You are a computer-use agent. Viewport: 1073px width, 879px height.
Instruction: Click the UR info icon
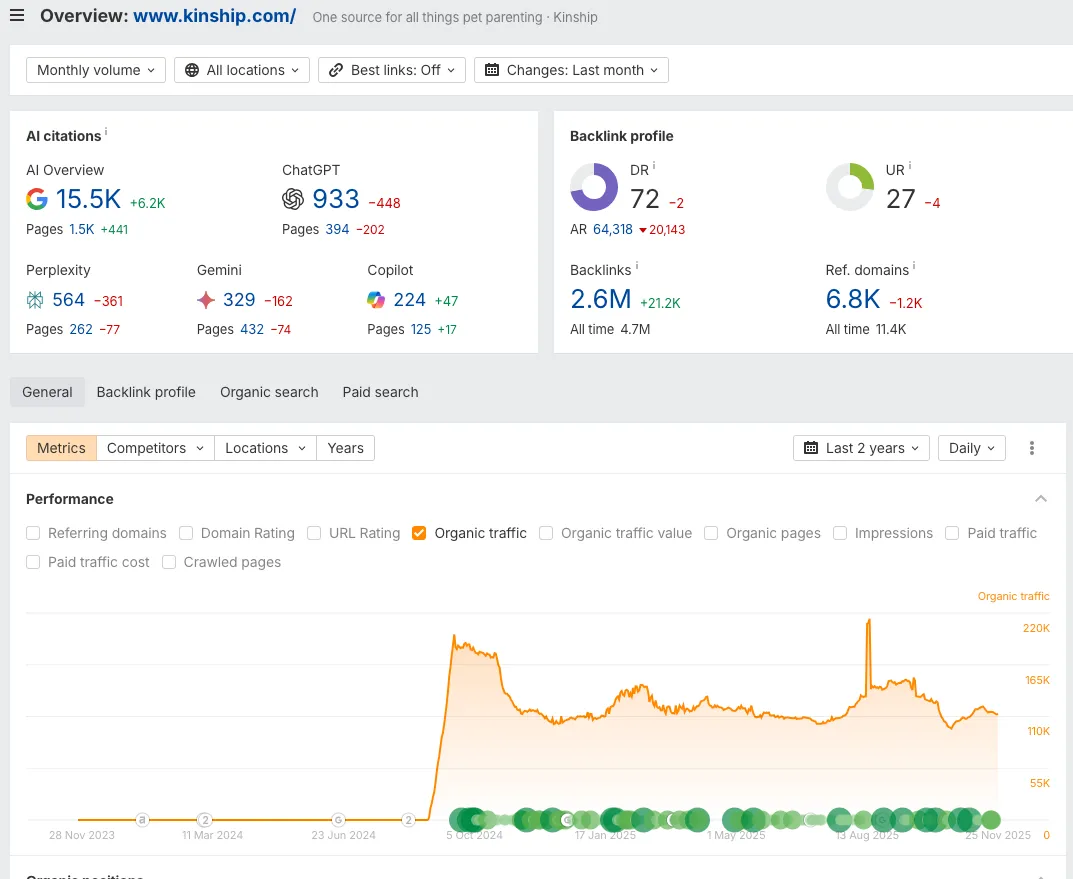909,166
